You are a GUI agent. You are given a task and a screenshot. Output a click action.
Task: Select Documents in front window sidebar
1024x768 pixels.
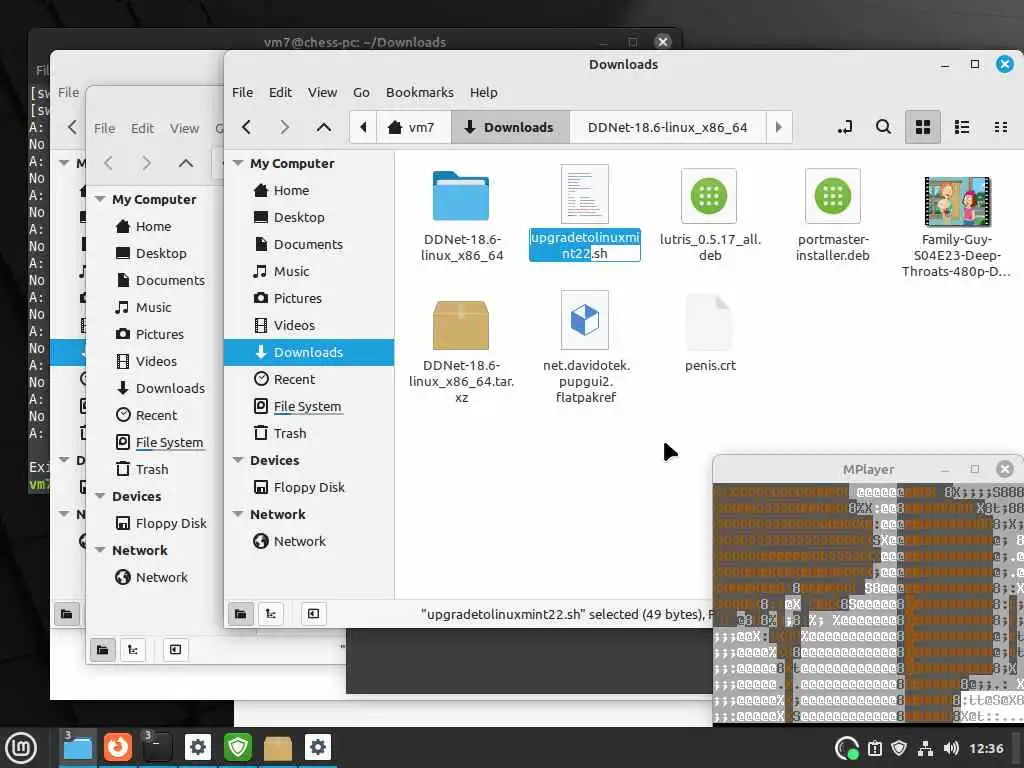click(309, 244)
